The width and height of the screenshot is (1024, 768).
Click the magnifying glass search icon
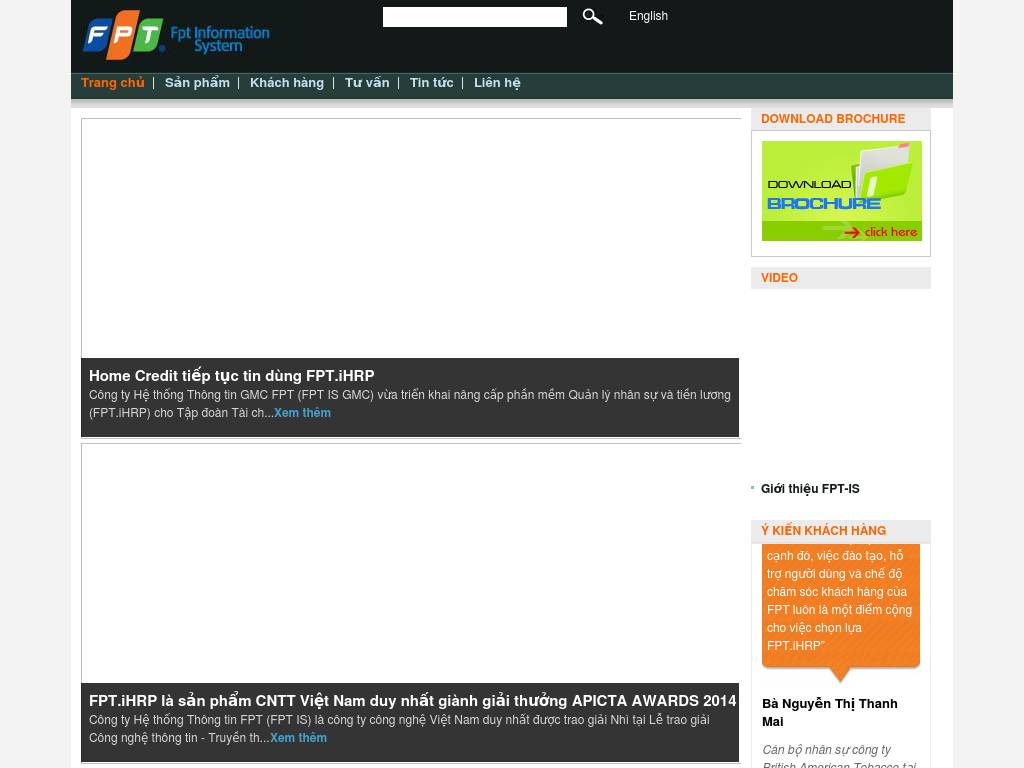click(x=592, y=17)
